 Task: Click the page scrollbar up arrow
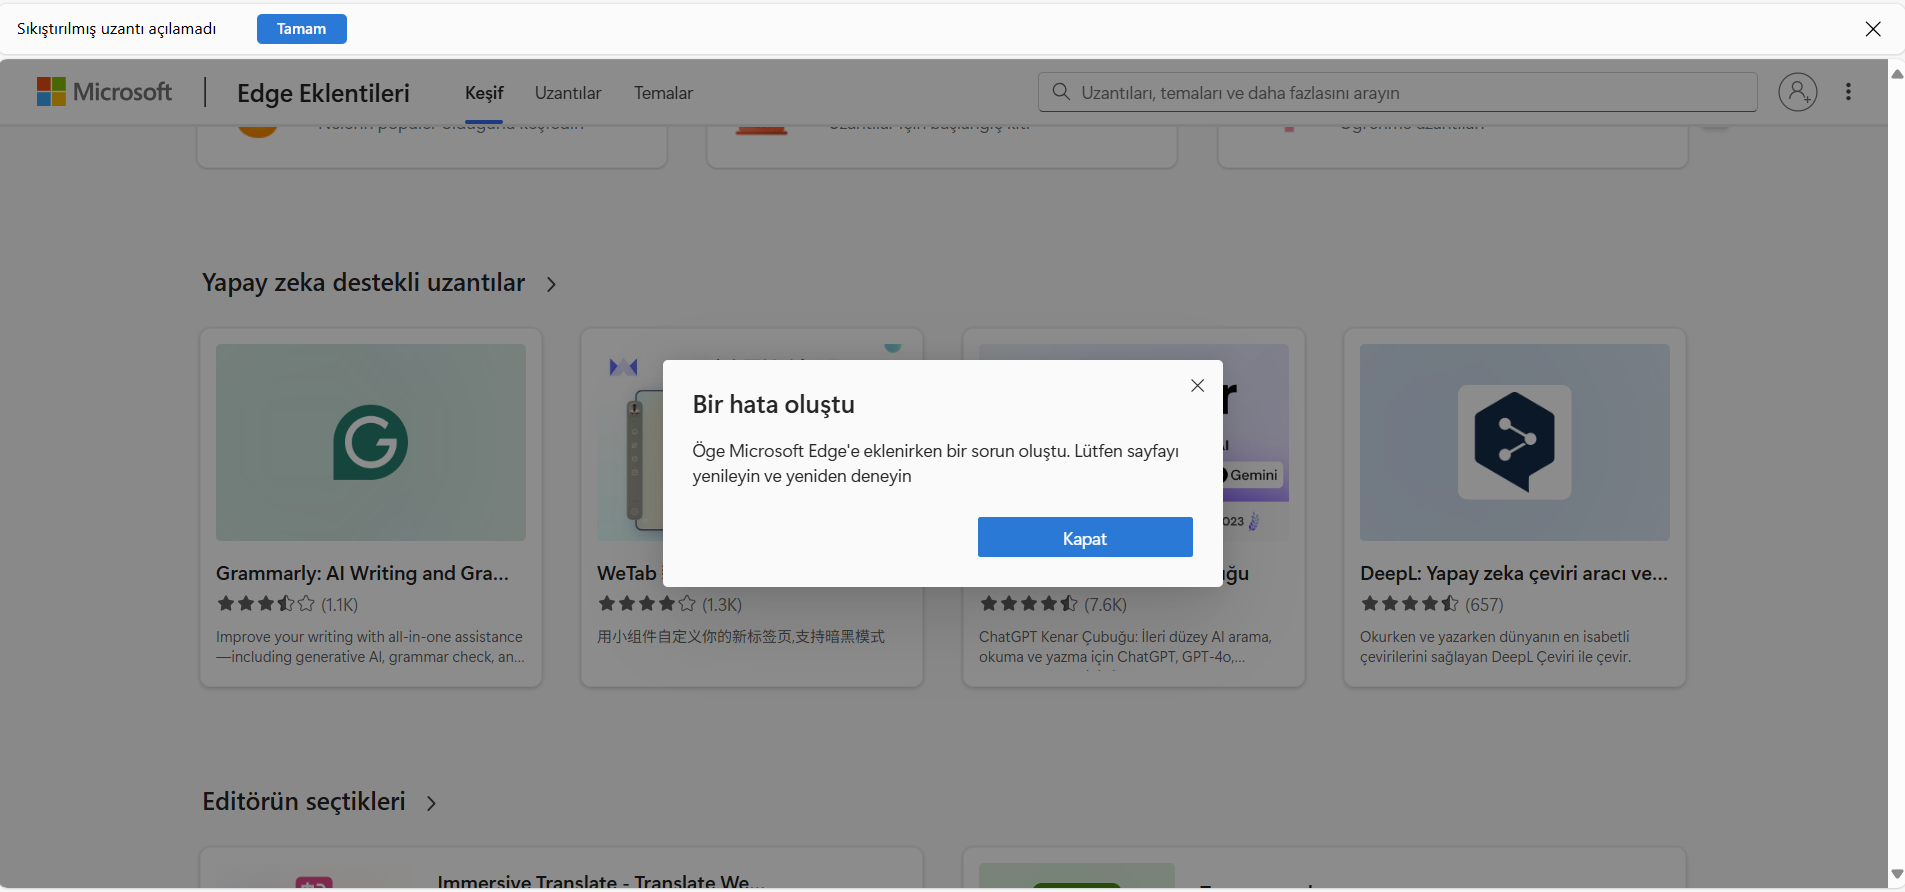[x=1896, y=74]
